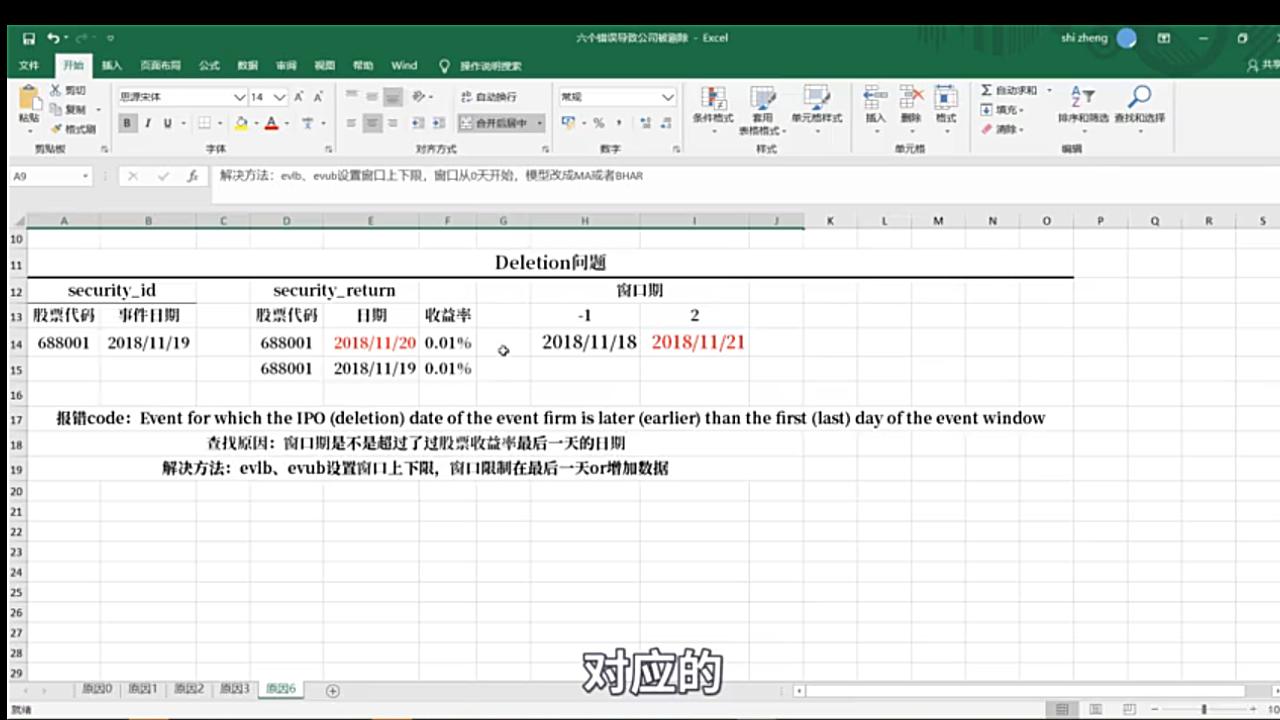This screenshot has width=1280, height=720.
Task: Align text right in cell
Action: 393,123
